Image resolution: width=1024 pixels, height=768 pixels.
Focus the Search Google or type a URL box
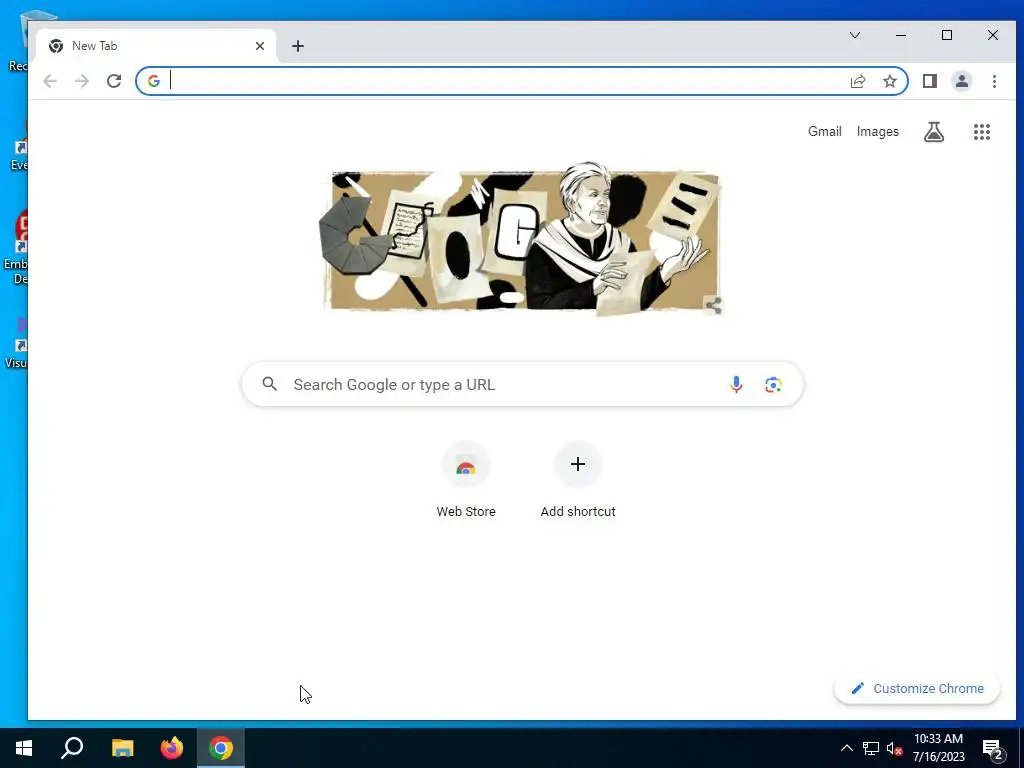click(522, 385)
